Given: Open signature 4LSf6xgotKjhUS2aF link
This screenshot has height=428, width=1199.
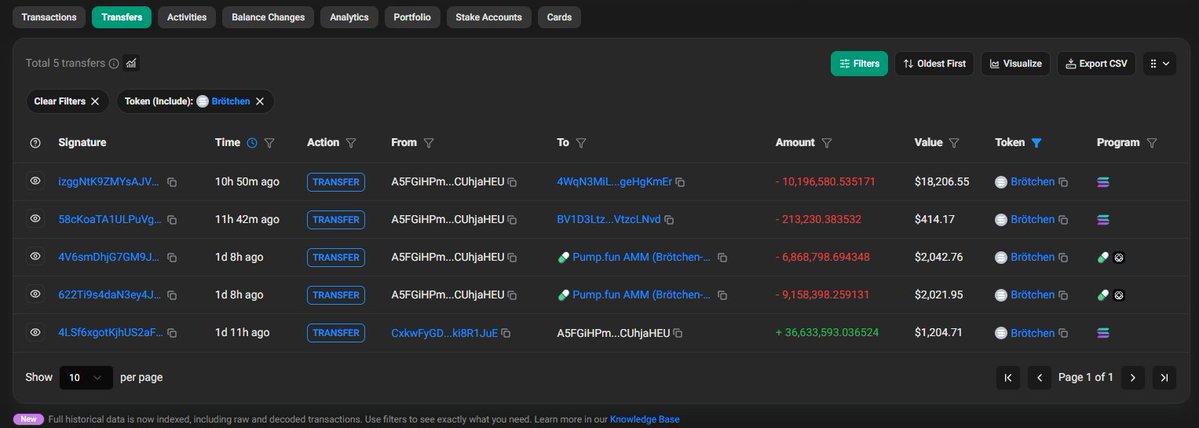Looking at the screenshot, I should click(111, 333).
